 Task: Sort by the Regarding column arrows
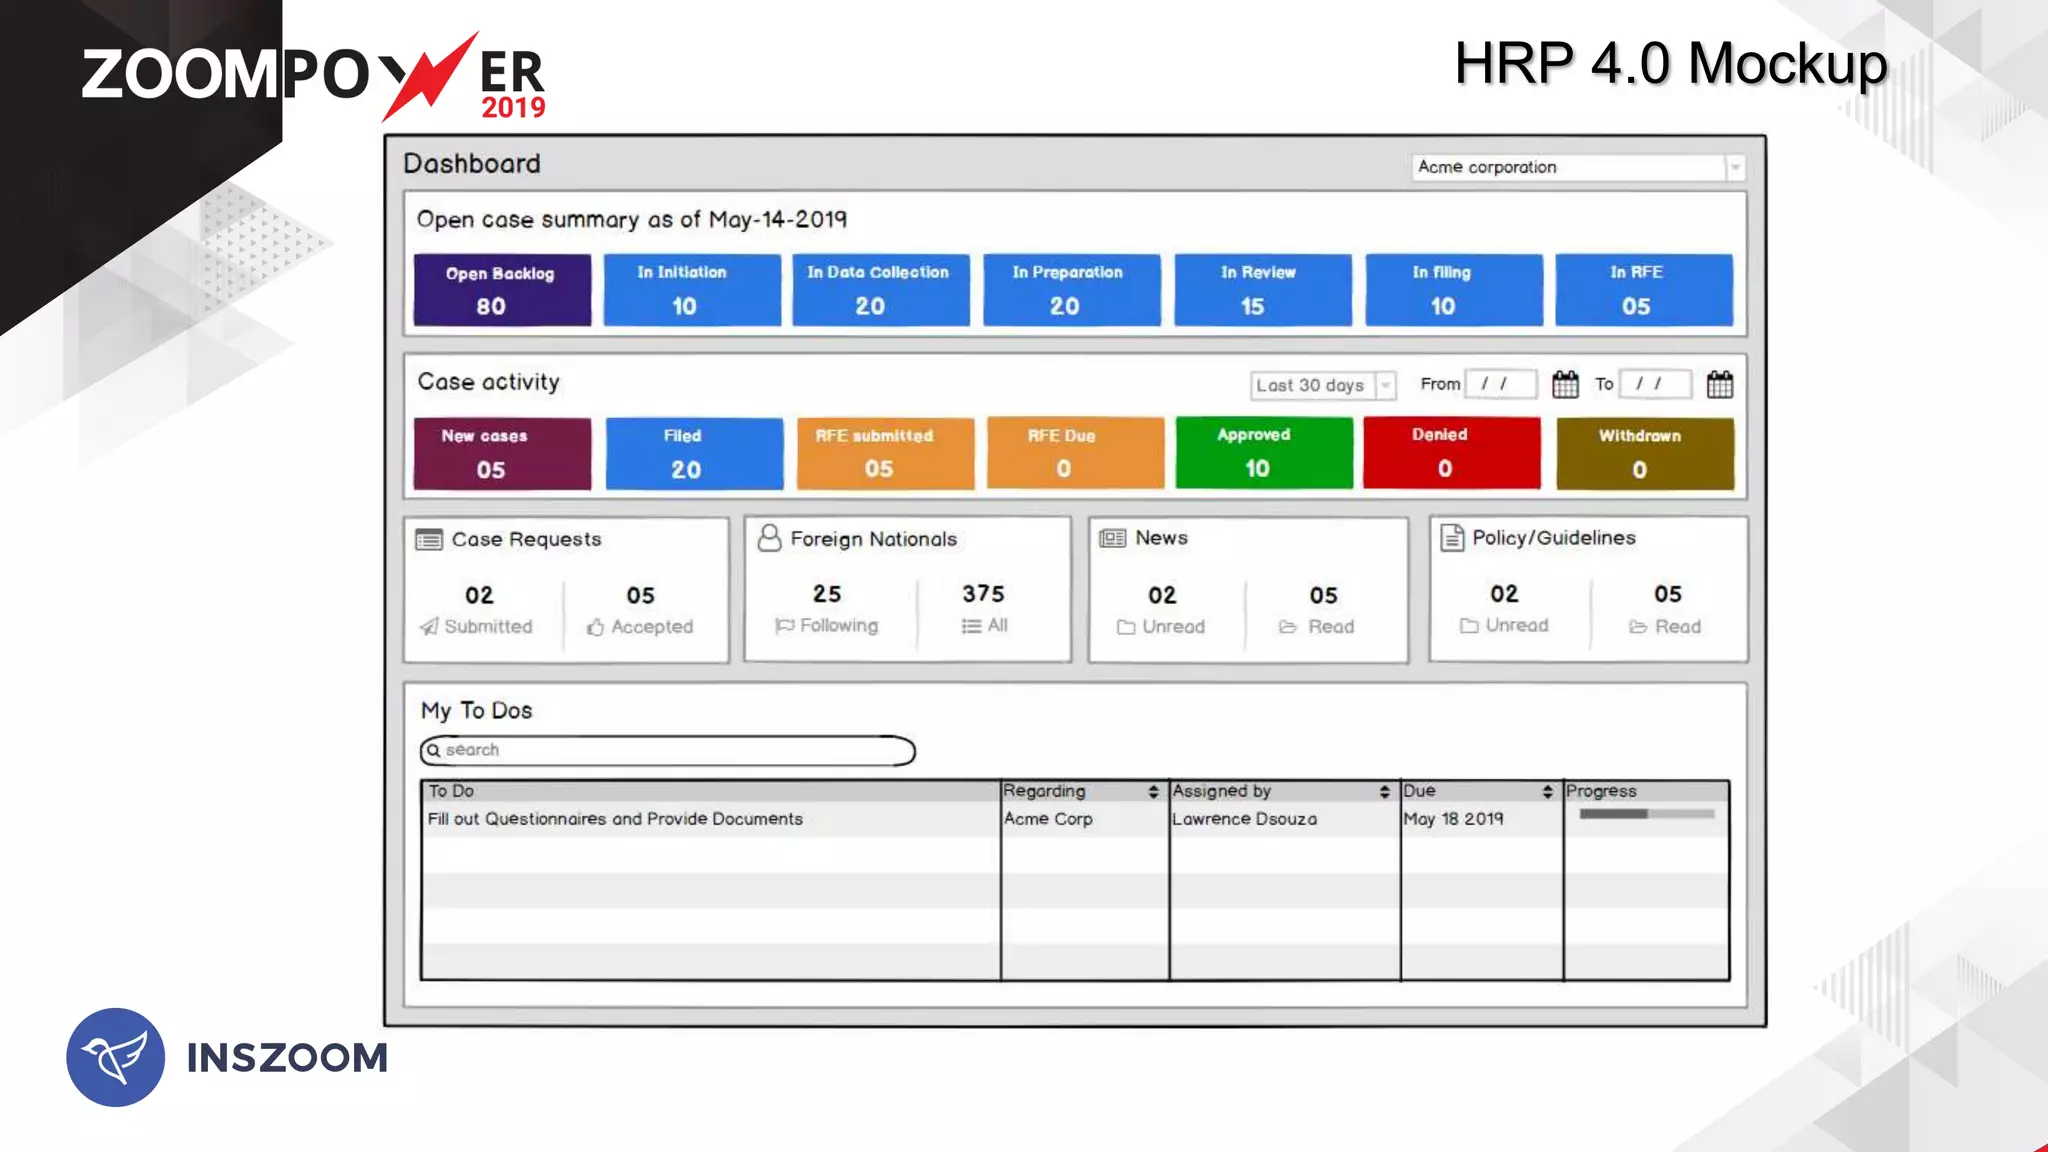click(x=1153, y=792)
